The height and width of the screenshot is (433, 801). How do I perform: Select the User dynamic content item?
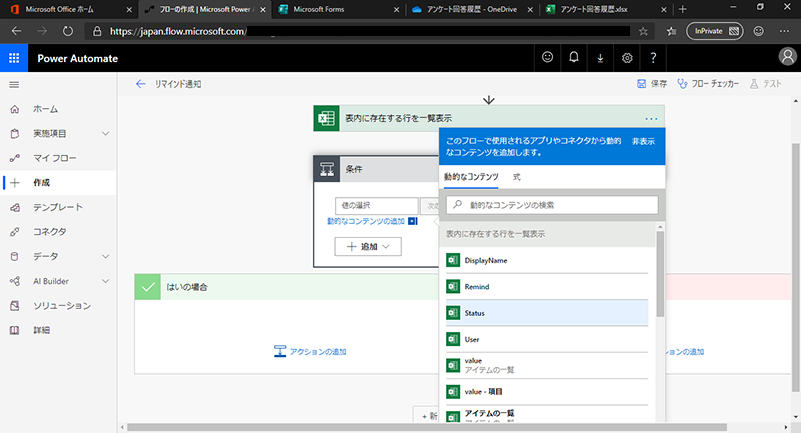(547, 339)
